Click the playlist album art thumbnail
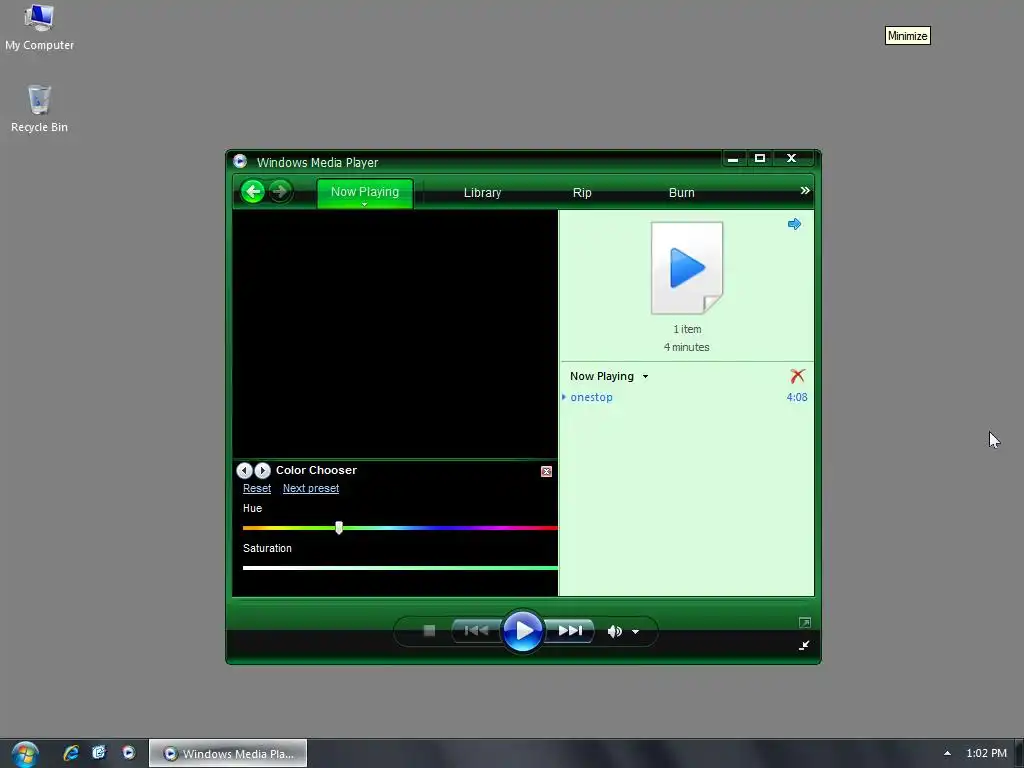The height and width of the screenshot is (768, 1024). point(686,268)
